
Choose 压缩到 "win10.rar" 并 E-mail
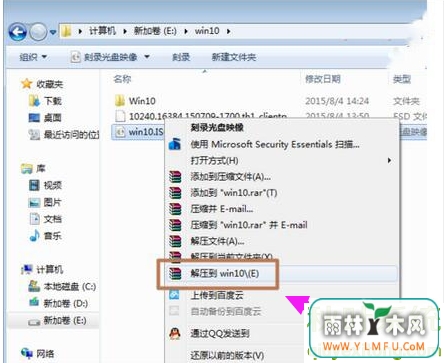(249, 225)
